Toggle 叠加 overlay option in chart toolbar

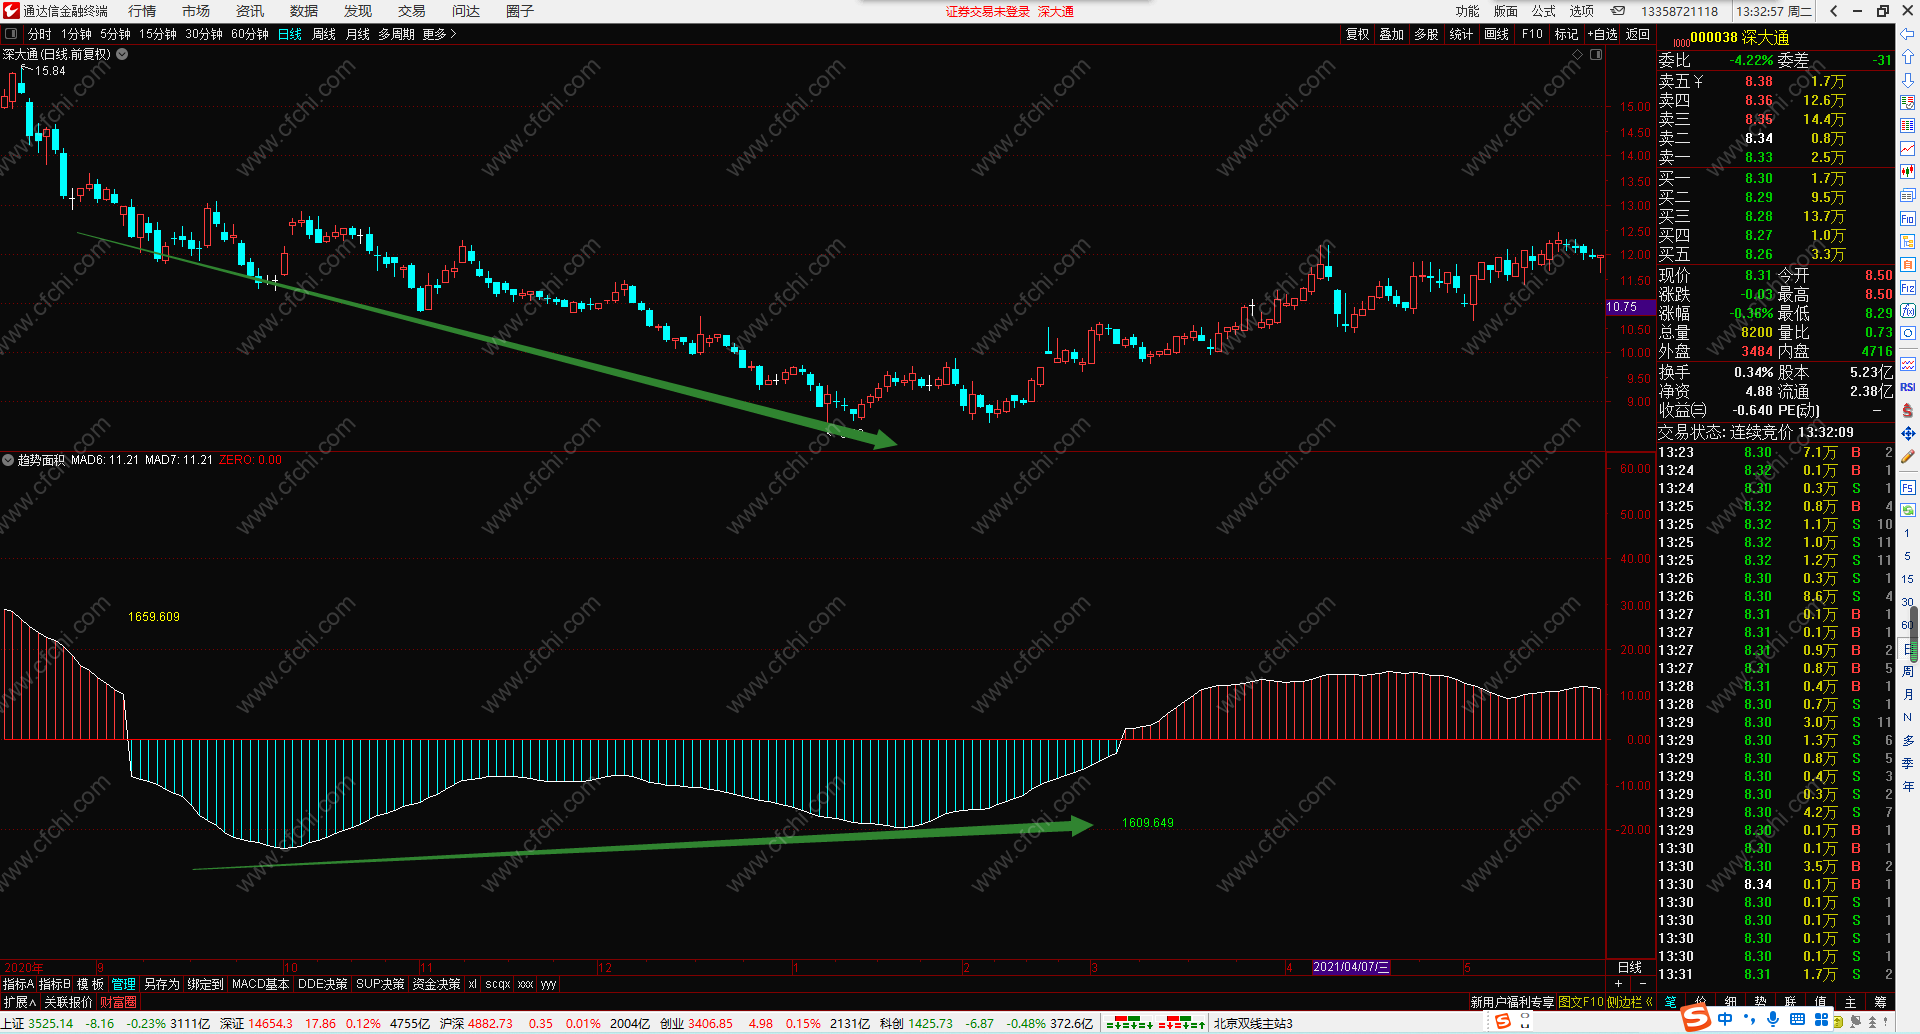point(1392,34)
